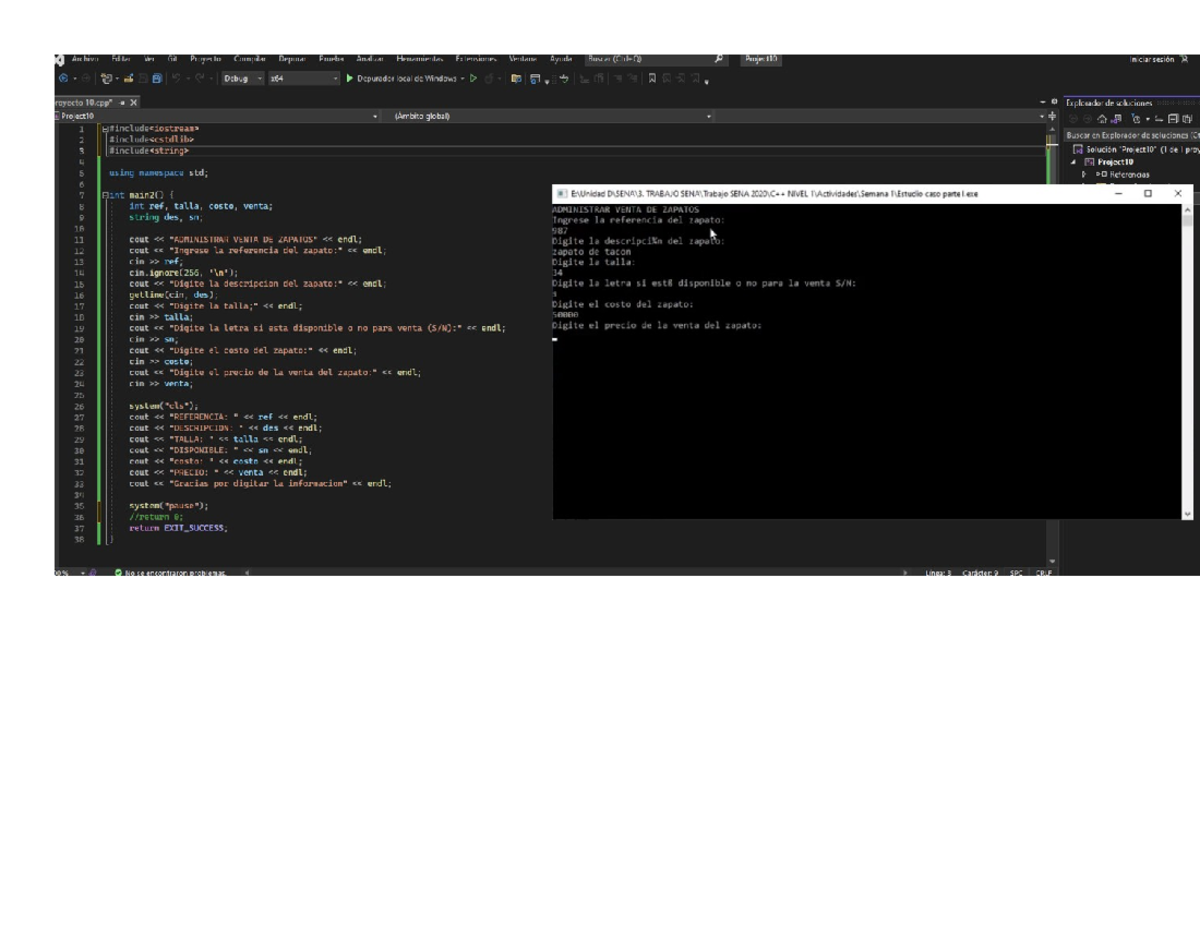Click the Buscar en Explorador de soluciones field
This screenshot has width=1200, height=927.
pyautogui.click(x=1130, y=134)
